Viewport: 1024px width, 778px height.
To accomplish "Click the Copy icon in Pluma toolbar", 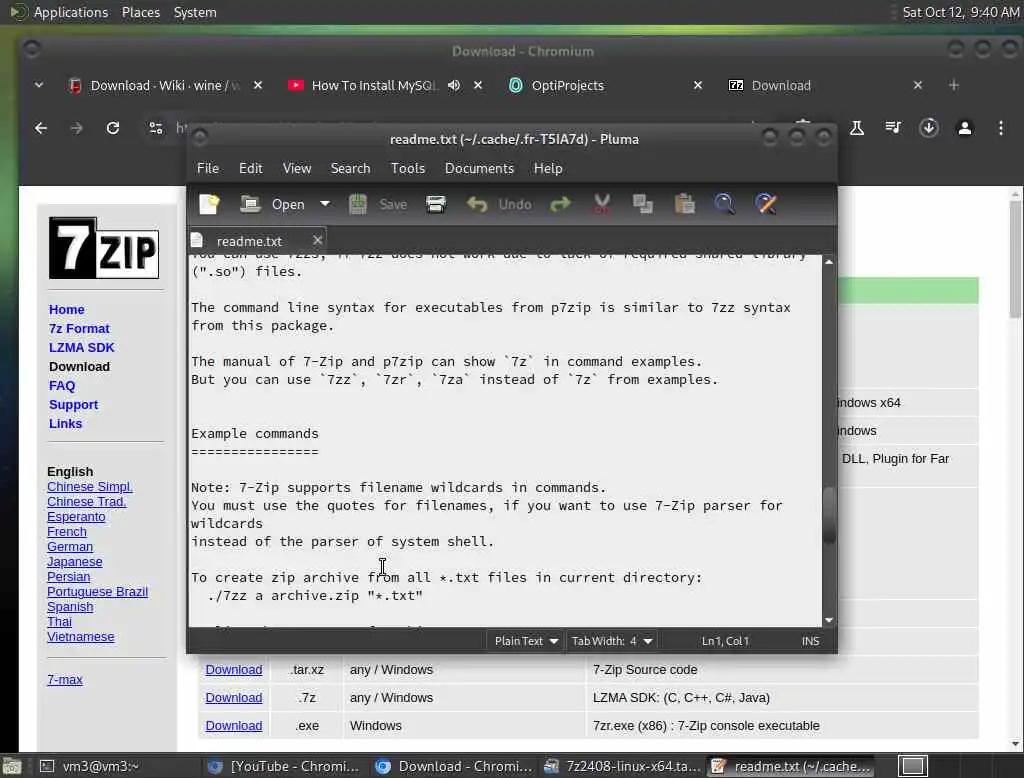I will [x=643, y=204].
